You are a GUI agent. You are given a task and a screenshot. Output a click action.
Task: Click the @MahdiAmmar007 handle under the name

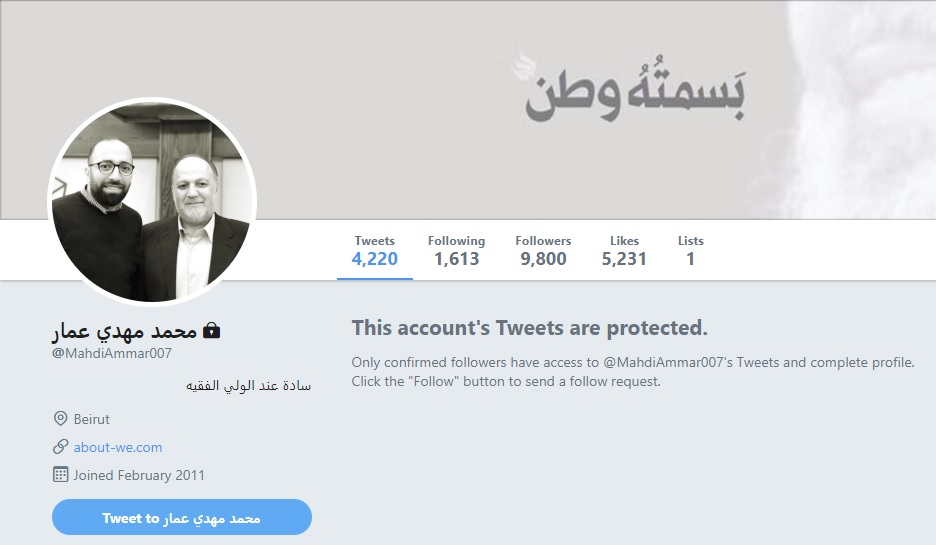pyautogui.click(x=112, y=353)
